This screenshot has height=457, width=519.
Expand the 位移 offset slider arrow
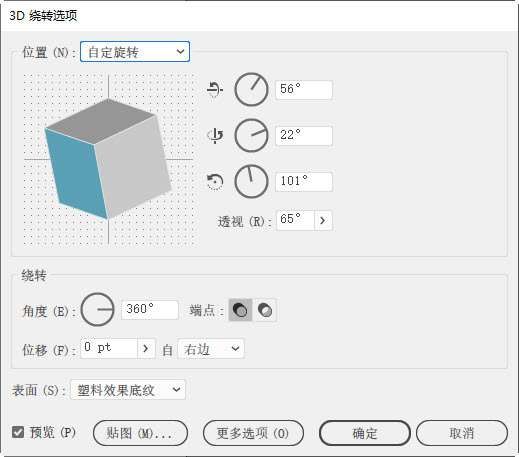[146, 349]
